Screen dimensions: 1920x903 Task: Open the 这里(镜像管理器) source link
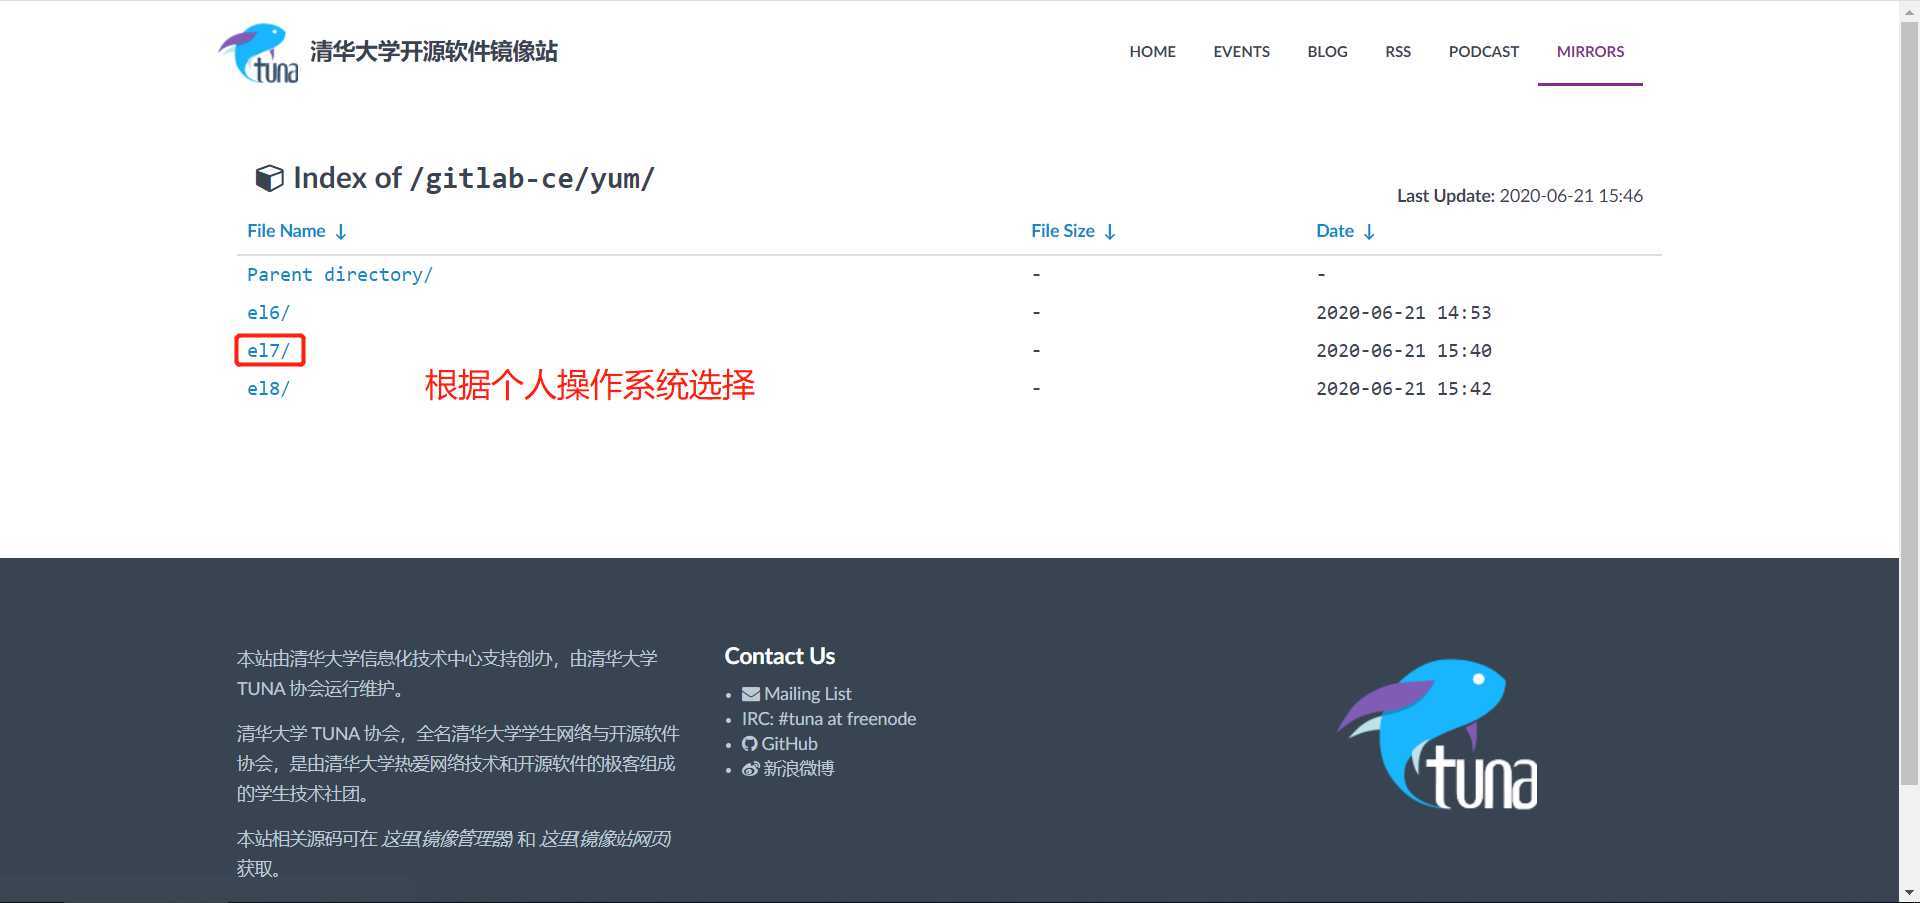pyautogui.click(x=446, y=839)
